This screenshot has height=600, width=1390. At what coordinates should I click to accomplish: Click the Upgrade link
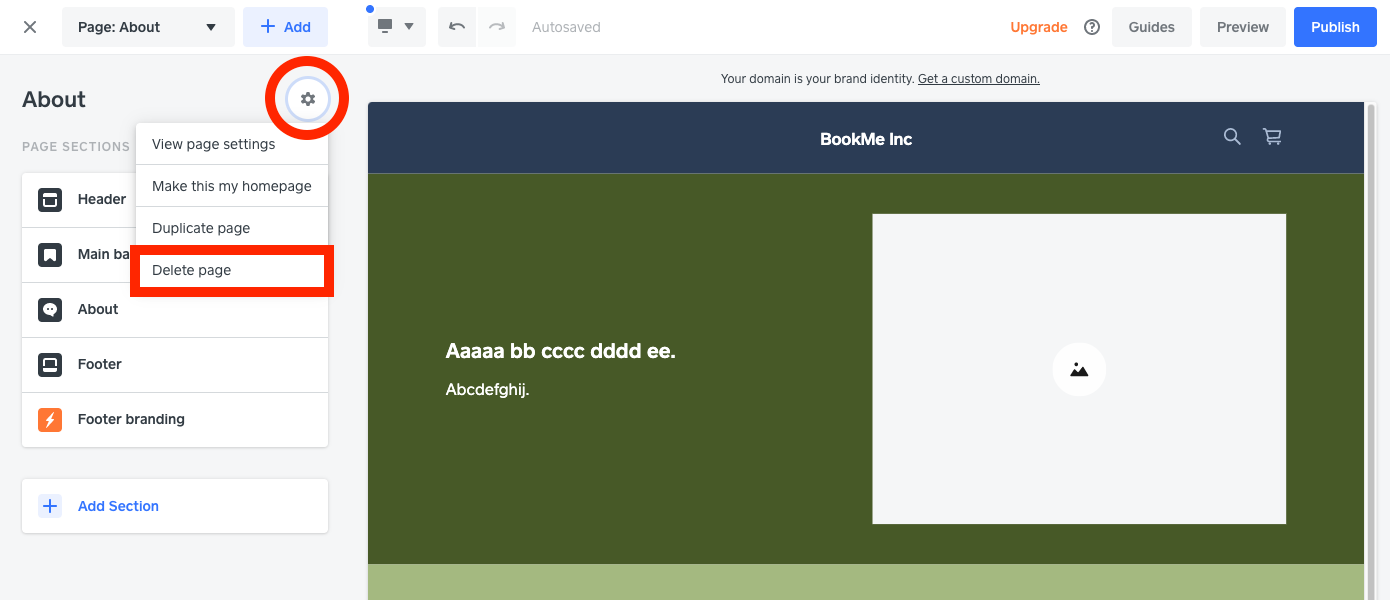pos(1039,27)
